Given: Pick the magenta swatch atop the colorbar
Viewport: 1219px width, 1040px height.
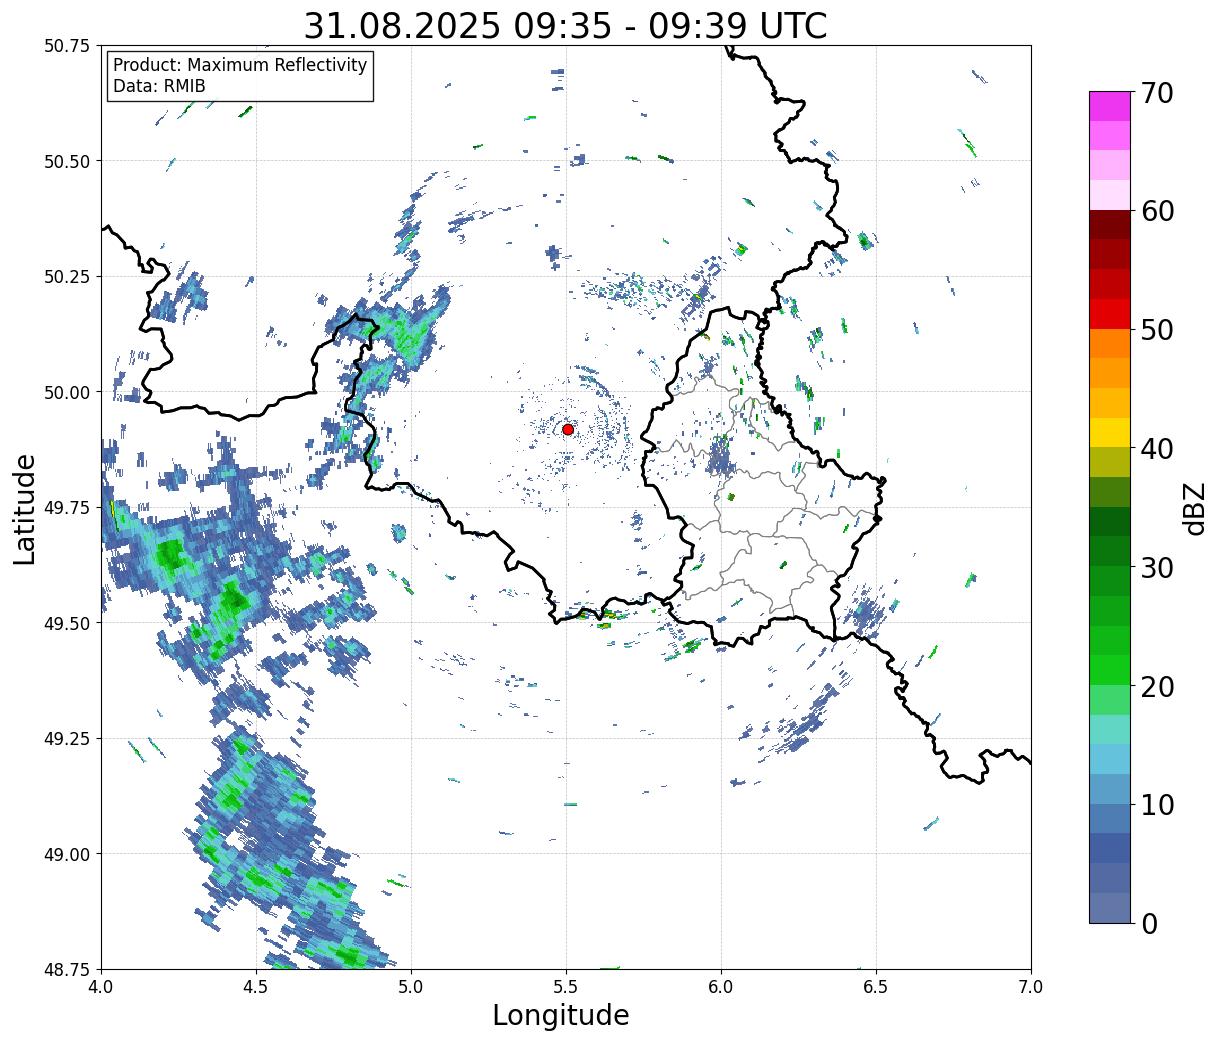Looking at the screenshot, I should click(1110, 106).
